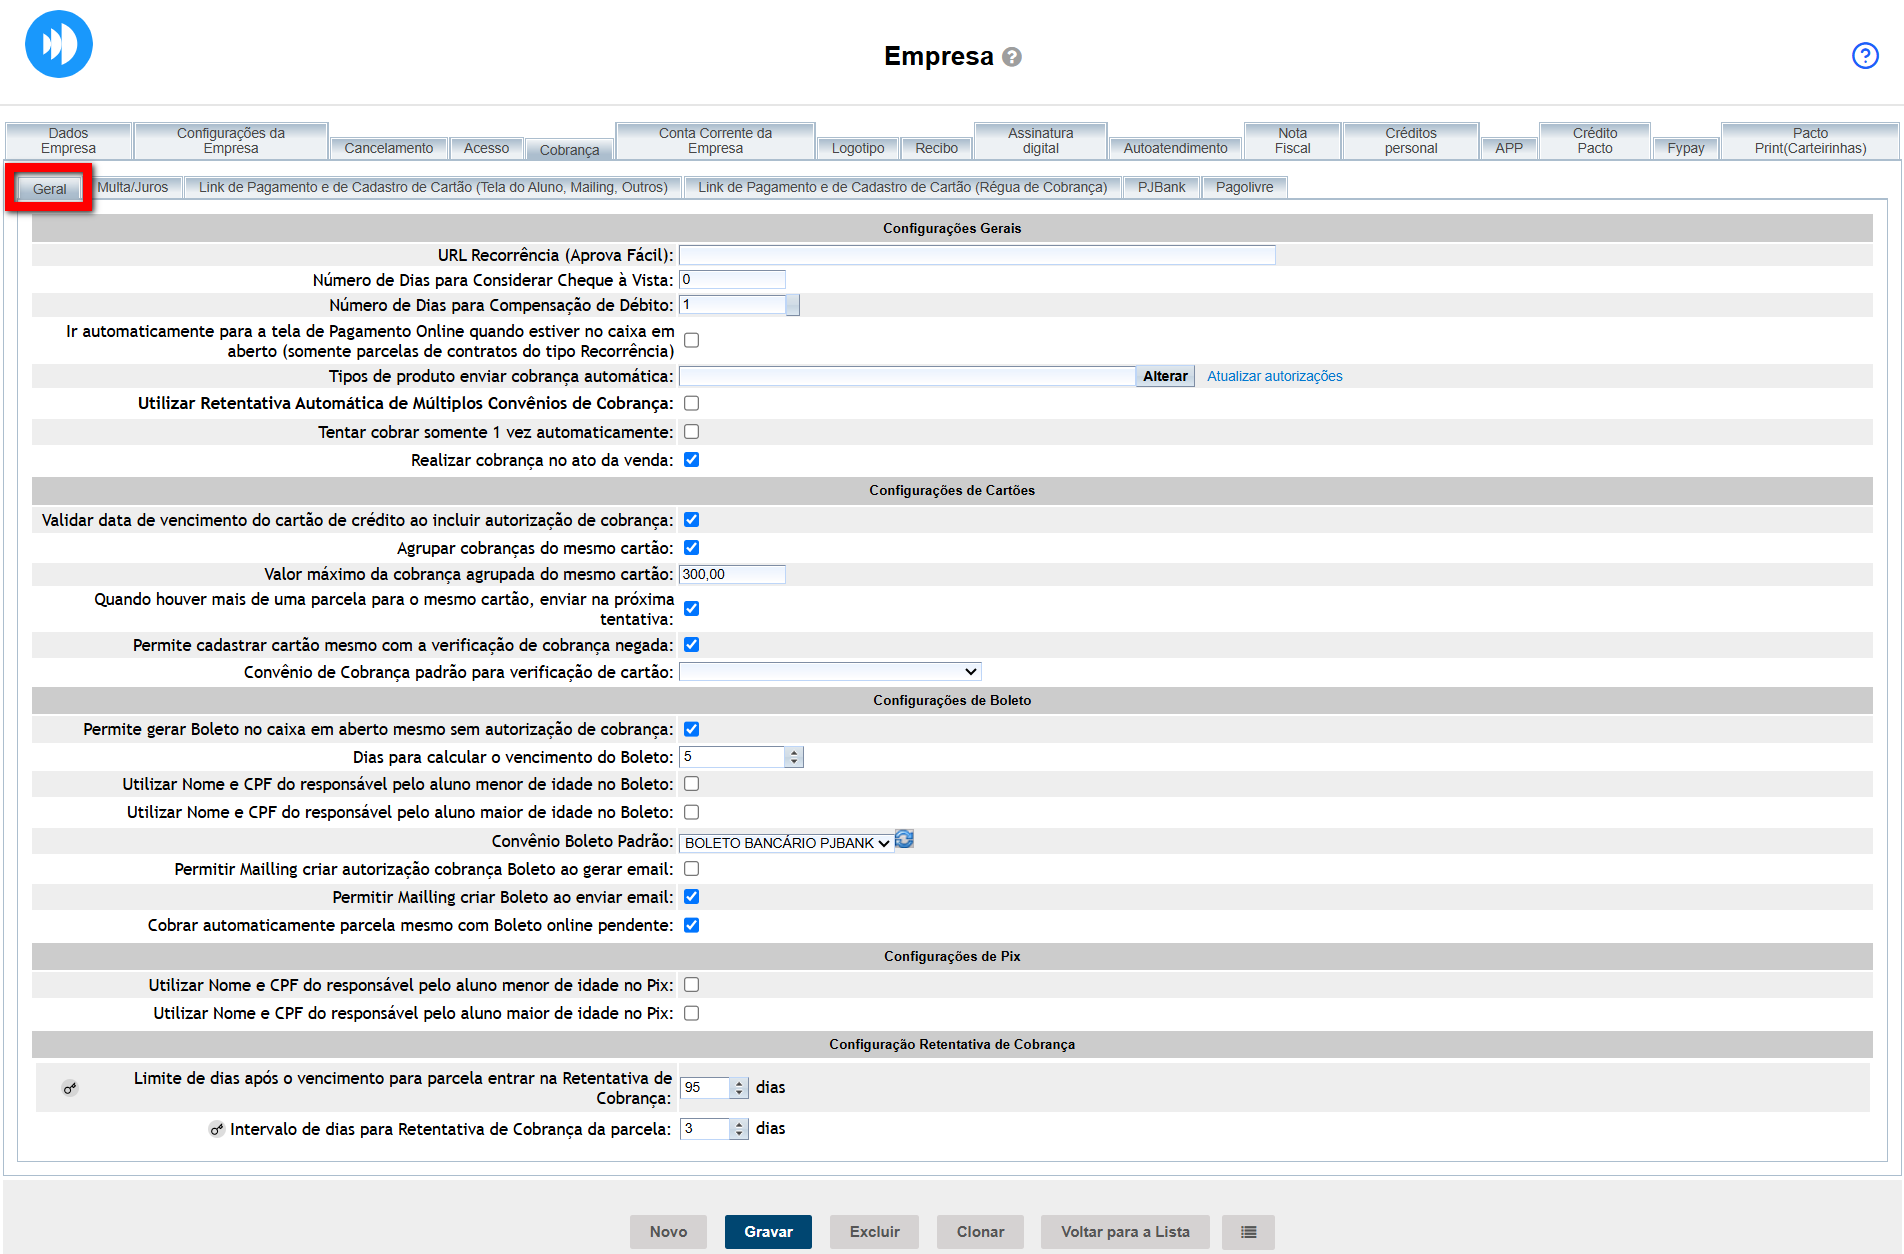
Task: Open the Configurações da Empresa tab
Action: (231, 141)
